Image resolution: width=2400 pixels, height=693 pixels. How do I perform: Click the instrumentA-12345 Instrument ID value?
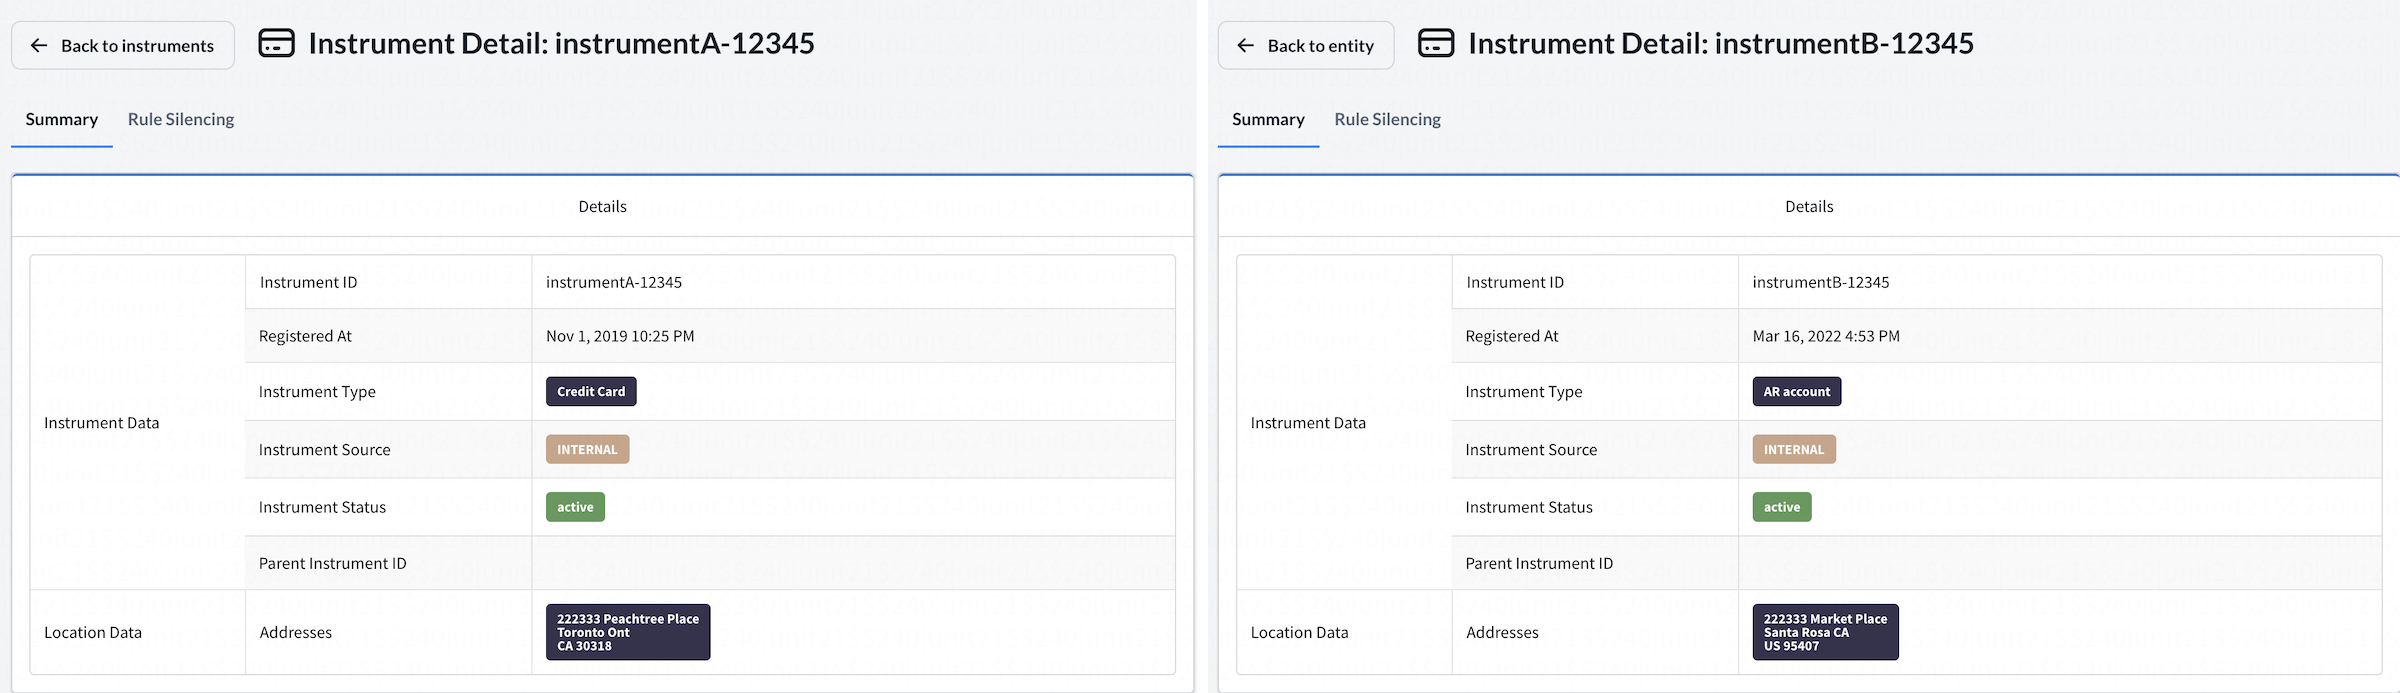(614, 283)
